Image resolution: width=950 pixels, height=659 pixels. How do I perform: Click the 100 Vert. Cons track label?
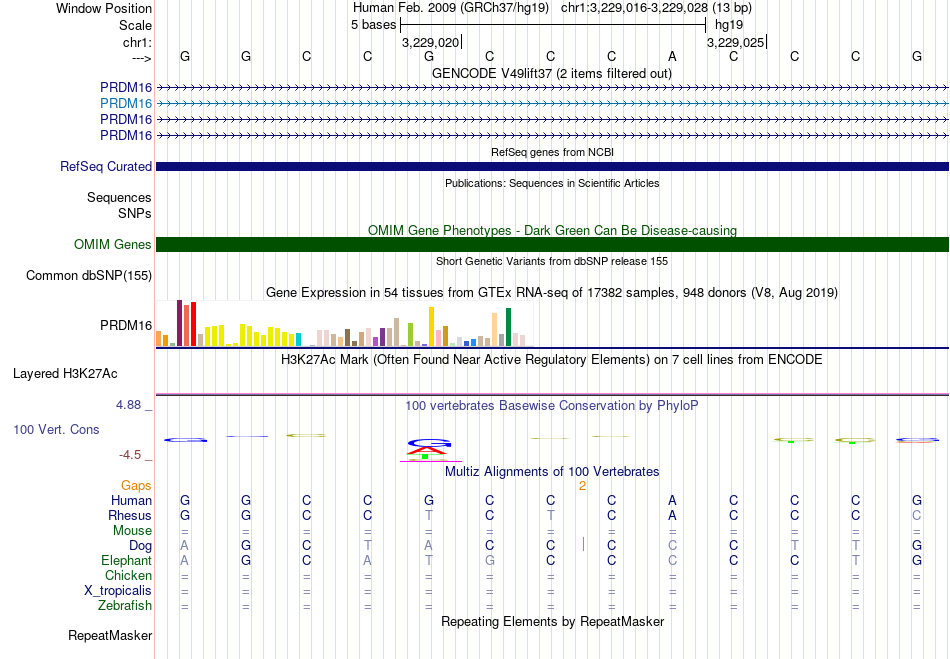[x=56, y=429]
